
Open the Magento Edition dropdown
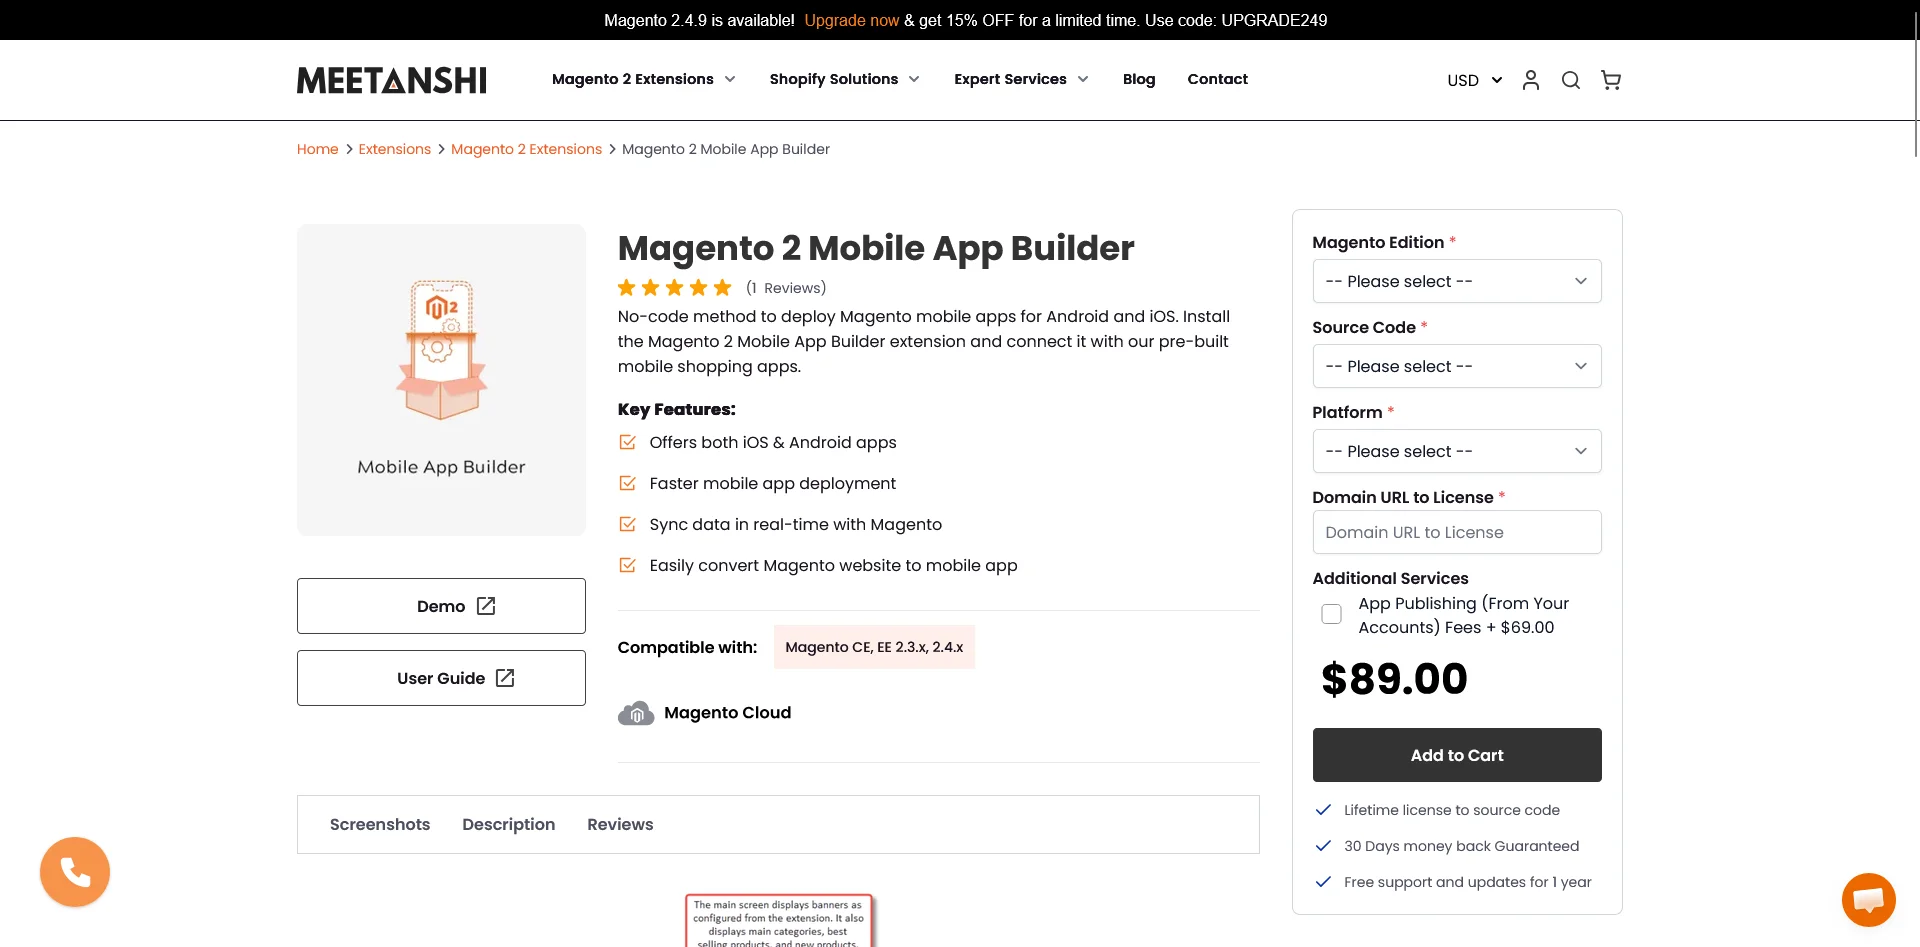(1457, 281)
